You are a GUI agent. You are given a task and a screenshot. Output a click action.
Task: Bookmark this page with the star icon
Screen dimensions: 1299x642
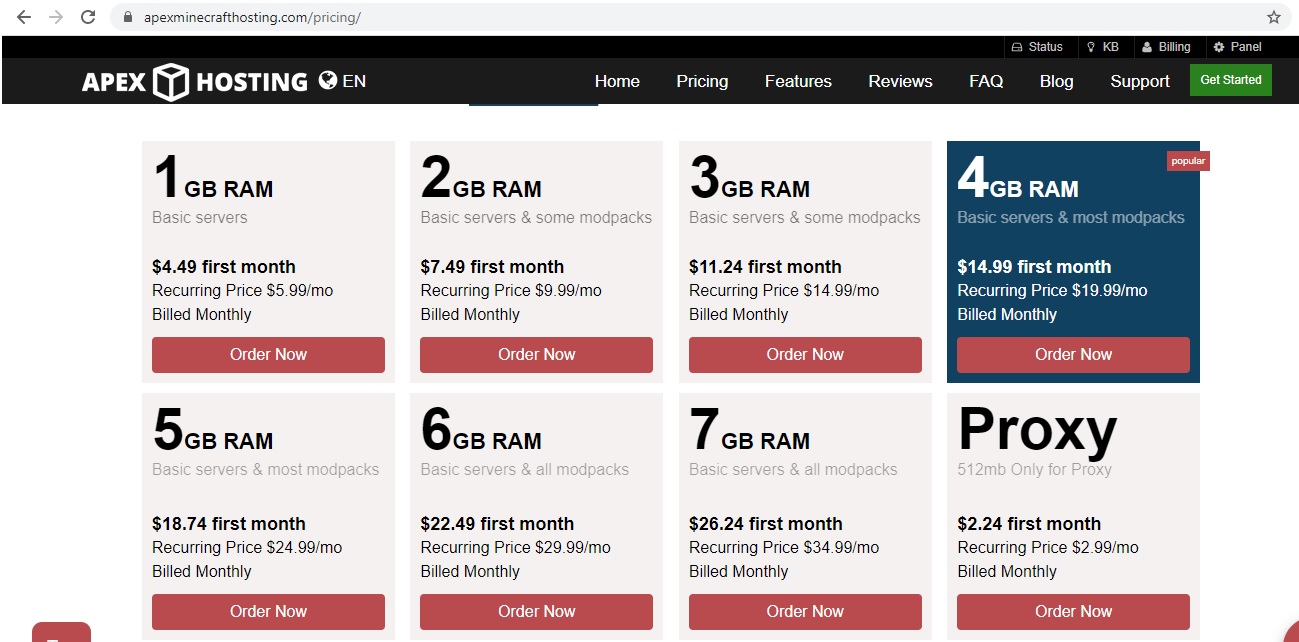[1273, 17]
